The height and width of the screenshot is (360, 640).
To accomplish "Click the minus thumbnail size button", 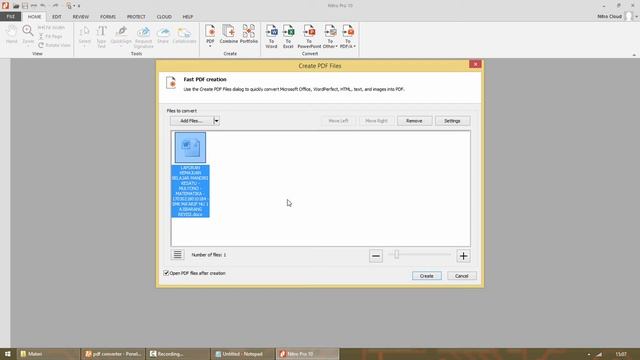I will click(x=376, y=256).
